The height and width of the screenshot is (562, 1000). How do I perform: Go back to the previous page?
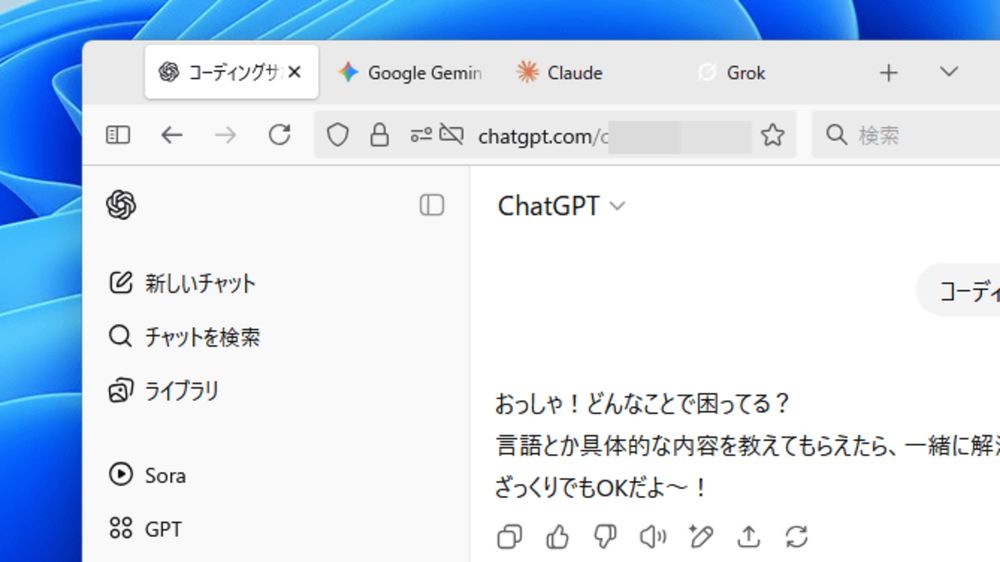[172, 135]
